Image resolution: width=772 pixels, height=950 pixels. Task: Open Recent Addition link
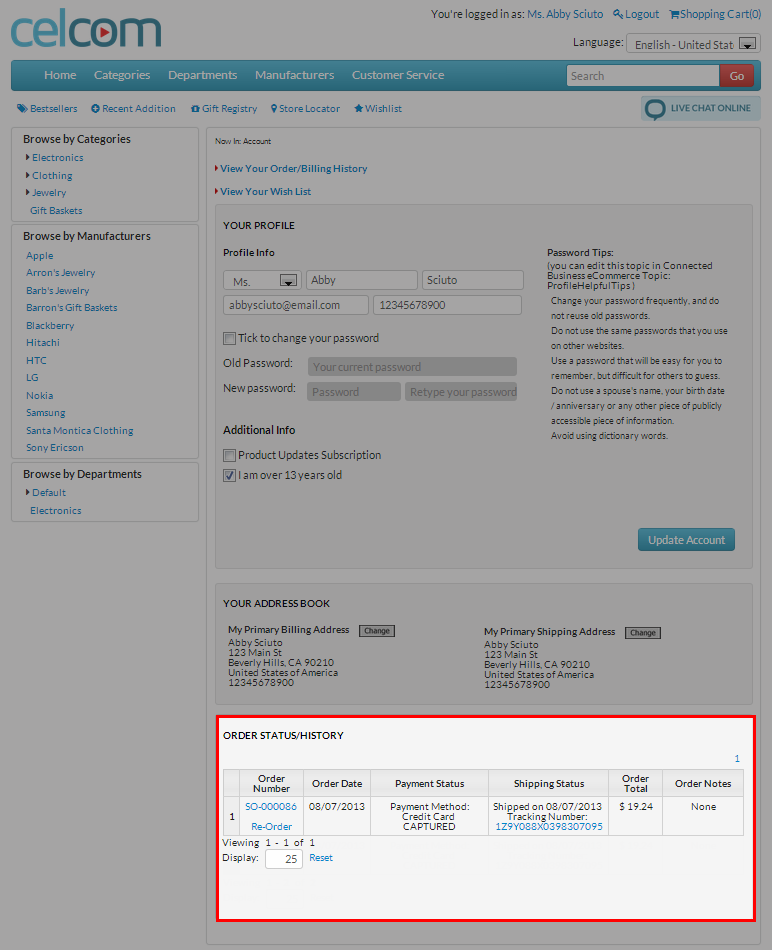[133, 109]
